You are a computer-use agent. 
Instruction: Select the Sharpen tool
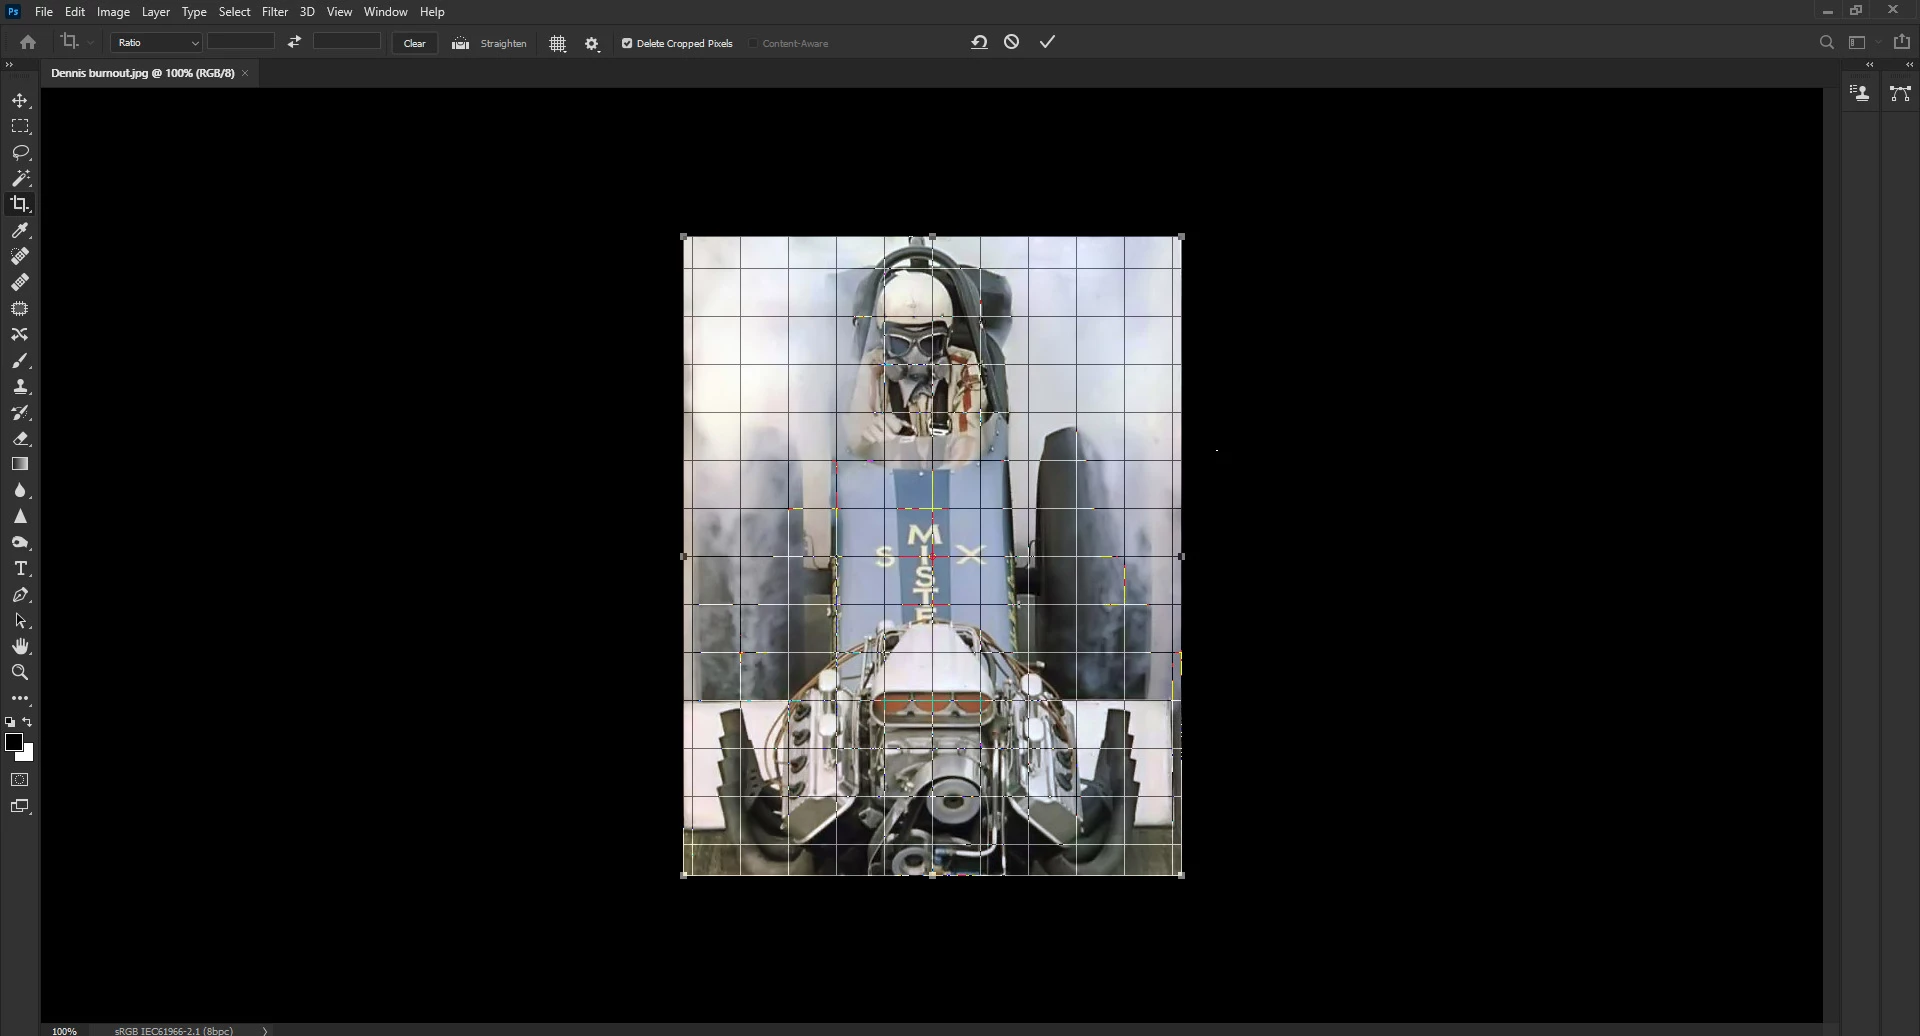pos(20,517)
